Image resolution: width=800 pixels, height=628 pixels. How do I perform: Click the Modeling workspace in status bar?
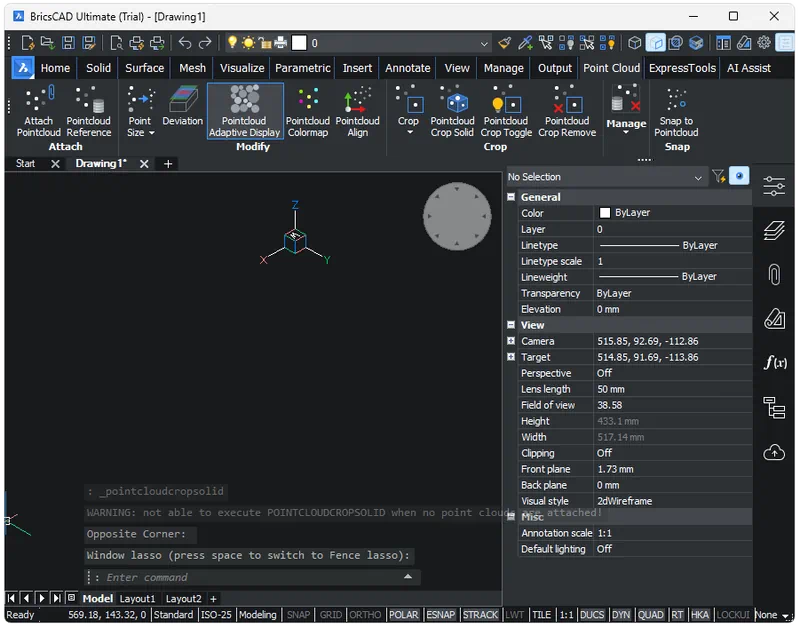pyautogui.click(x=258, y=615)
